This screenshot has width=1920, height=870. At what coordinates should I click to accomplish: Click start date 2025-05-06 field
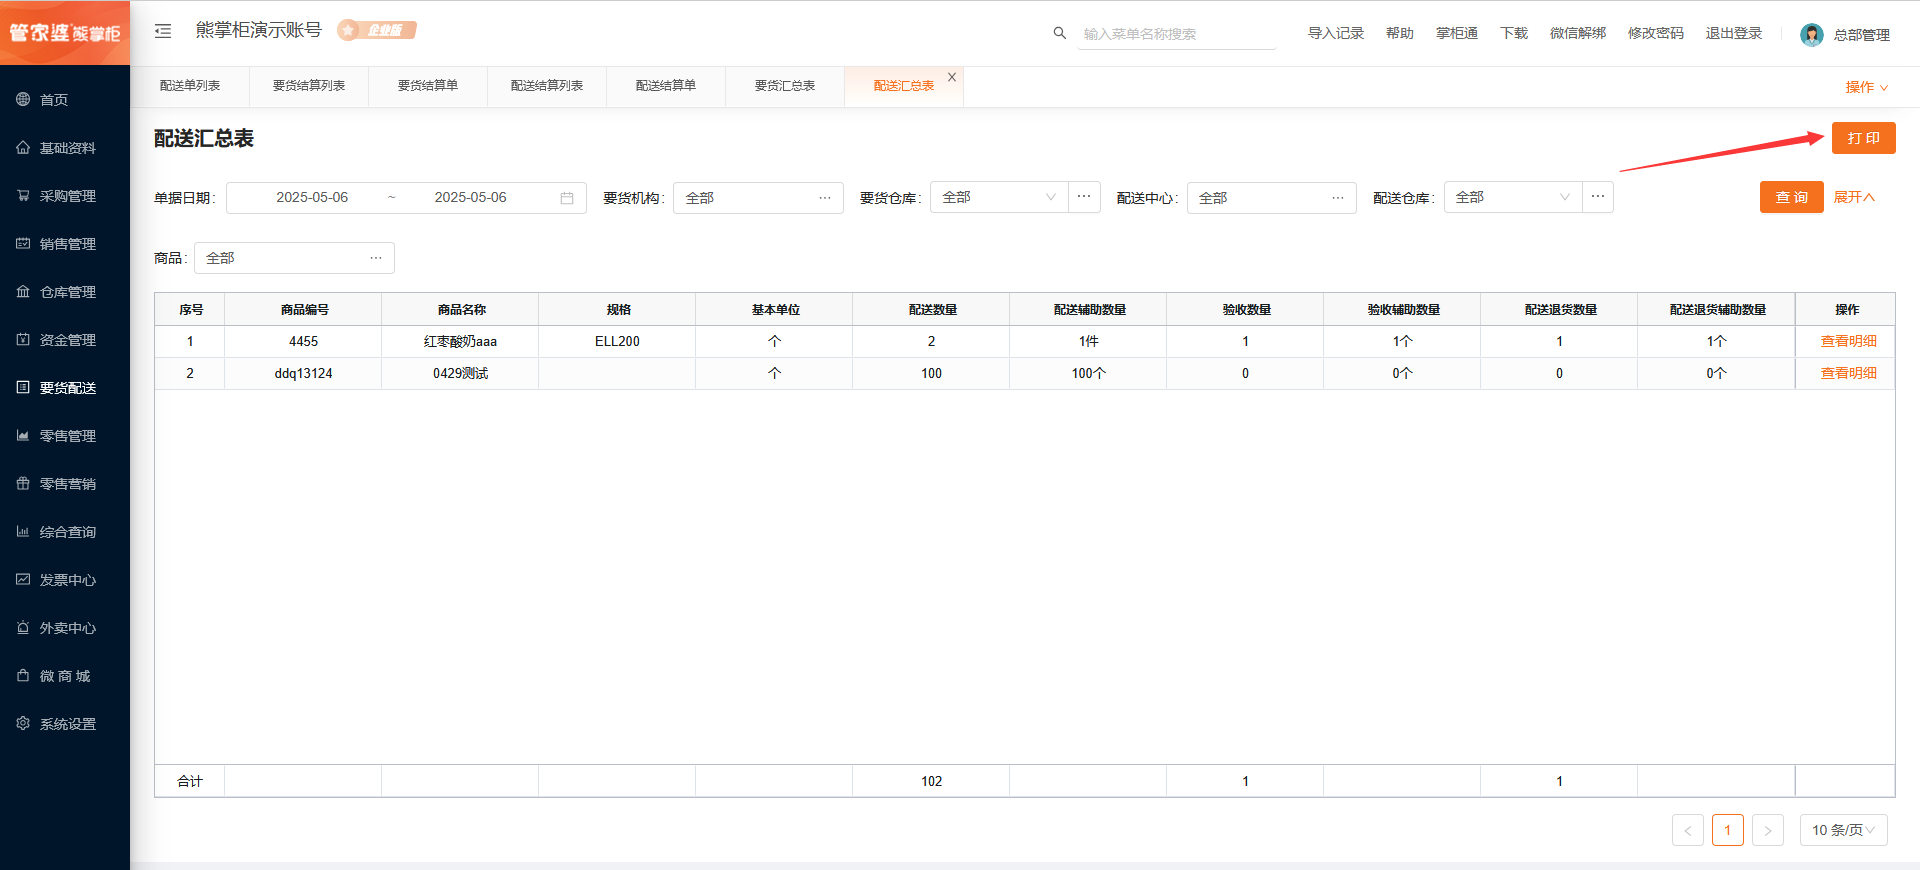click(x=312, y=197)
